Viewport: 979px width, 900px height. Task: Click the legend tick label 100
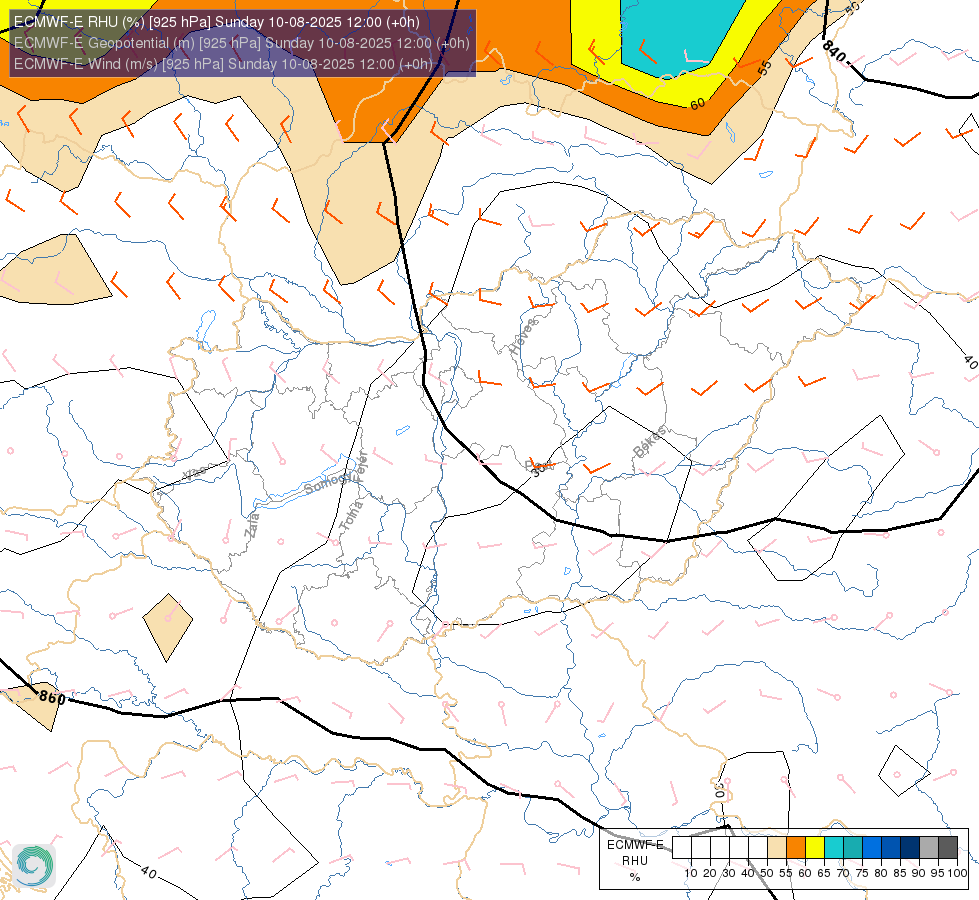(958, 873)
